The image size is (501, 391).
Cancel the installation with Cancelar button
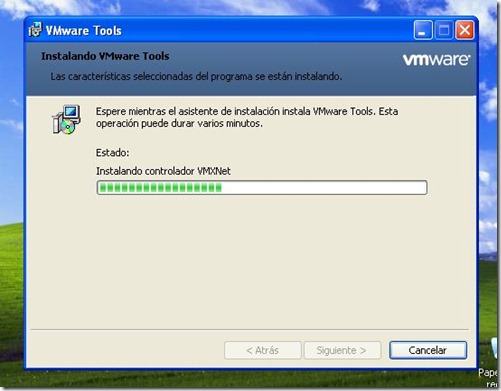[428, 350]
